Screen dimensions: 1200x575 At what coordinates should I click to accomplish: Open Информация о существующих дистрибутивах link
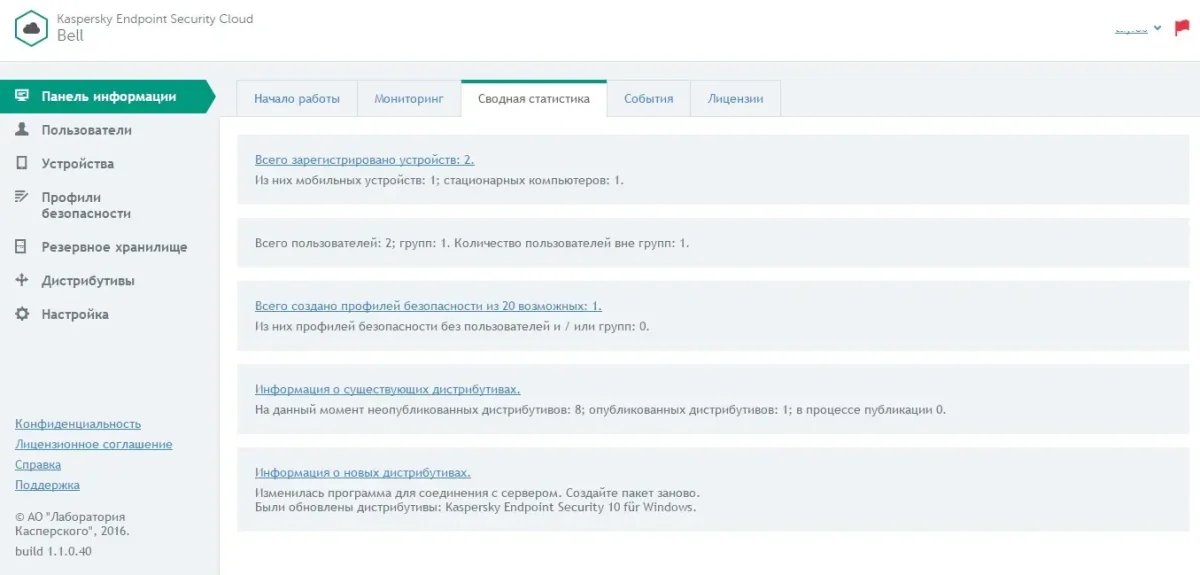pos(387,389)
